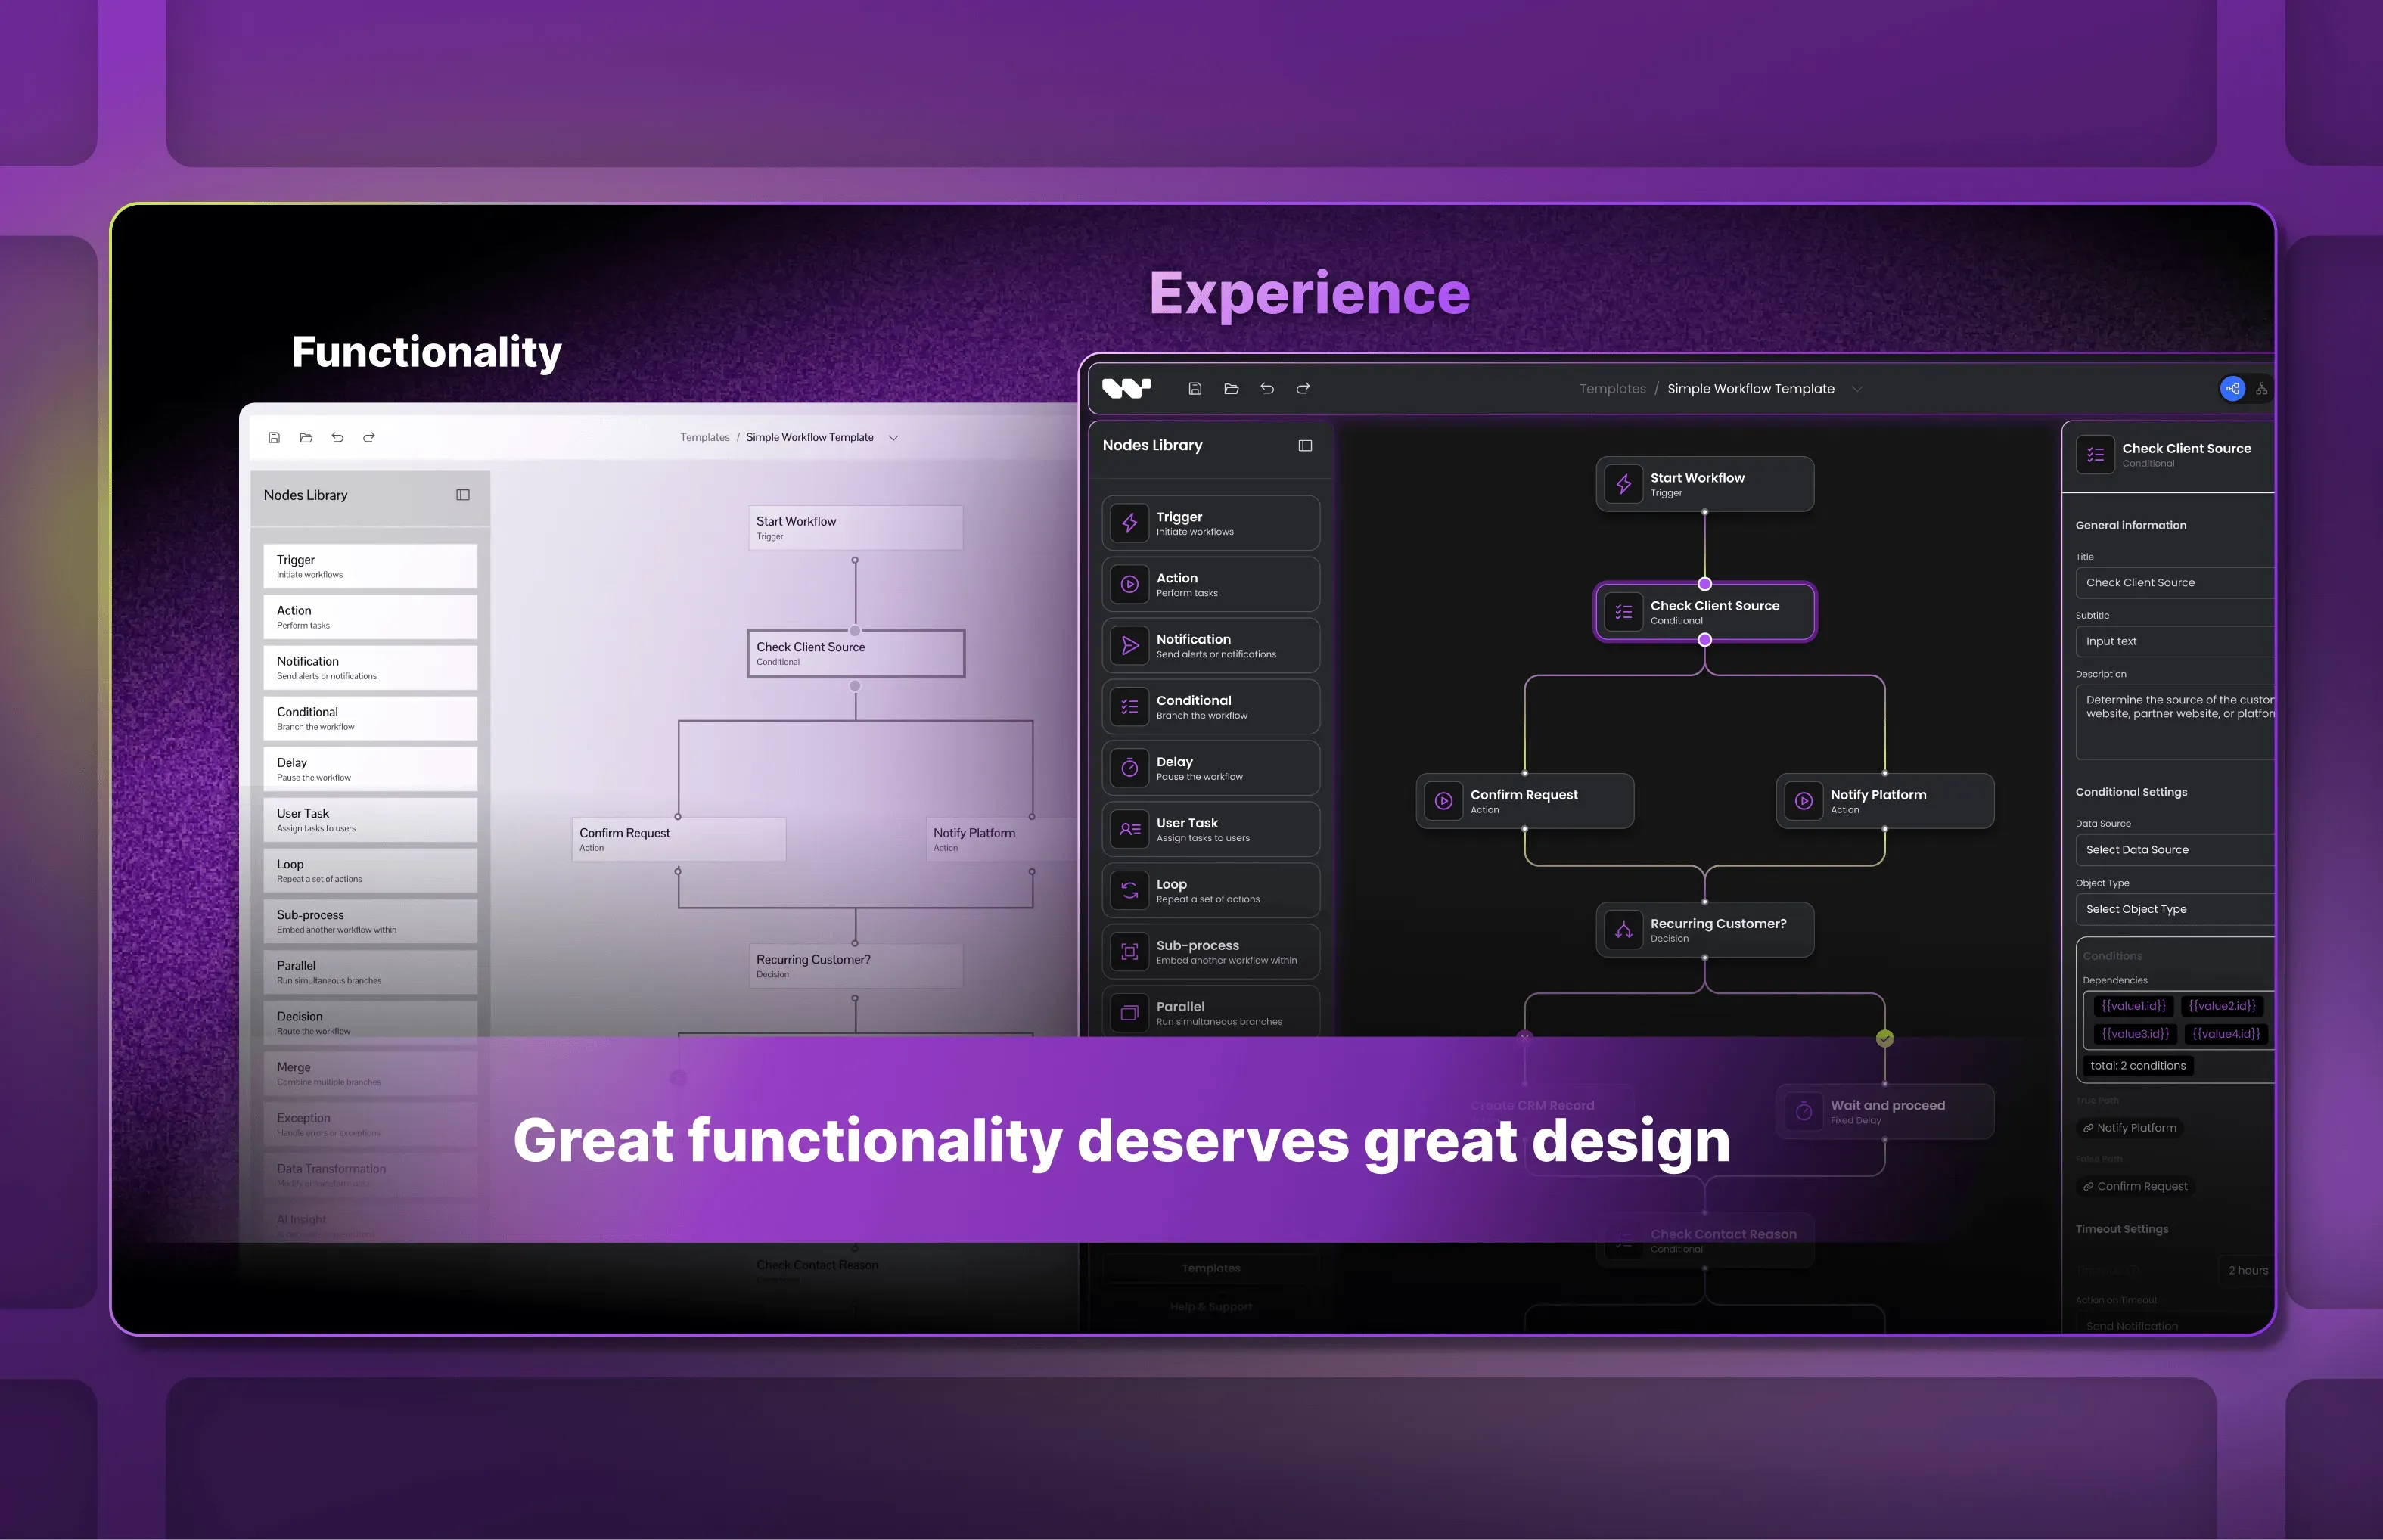Click the {{value4.id}} dependency tag
The height and width of the screenshot is (1540, 2383).
click(x=2225, y=1034)
